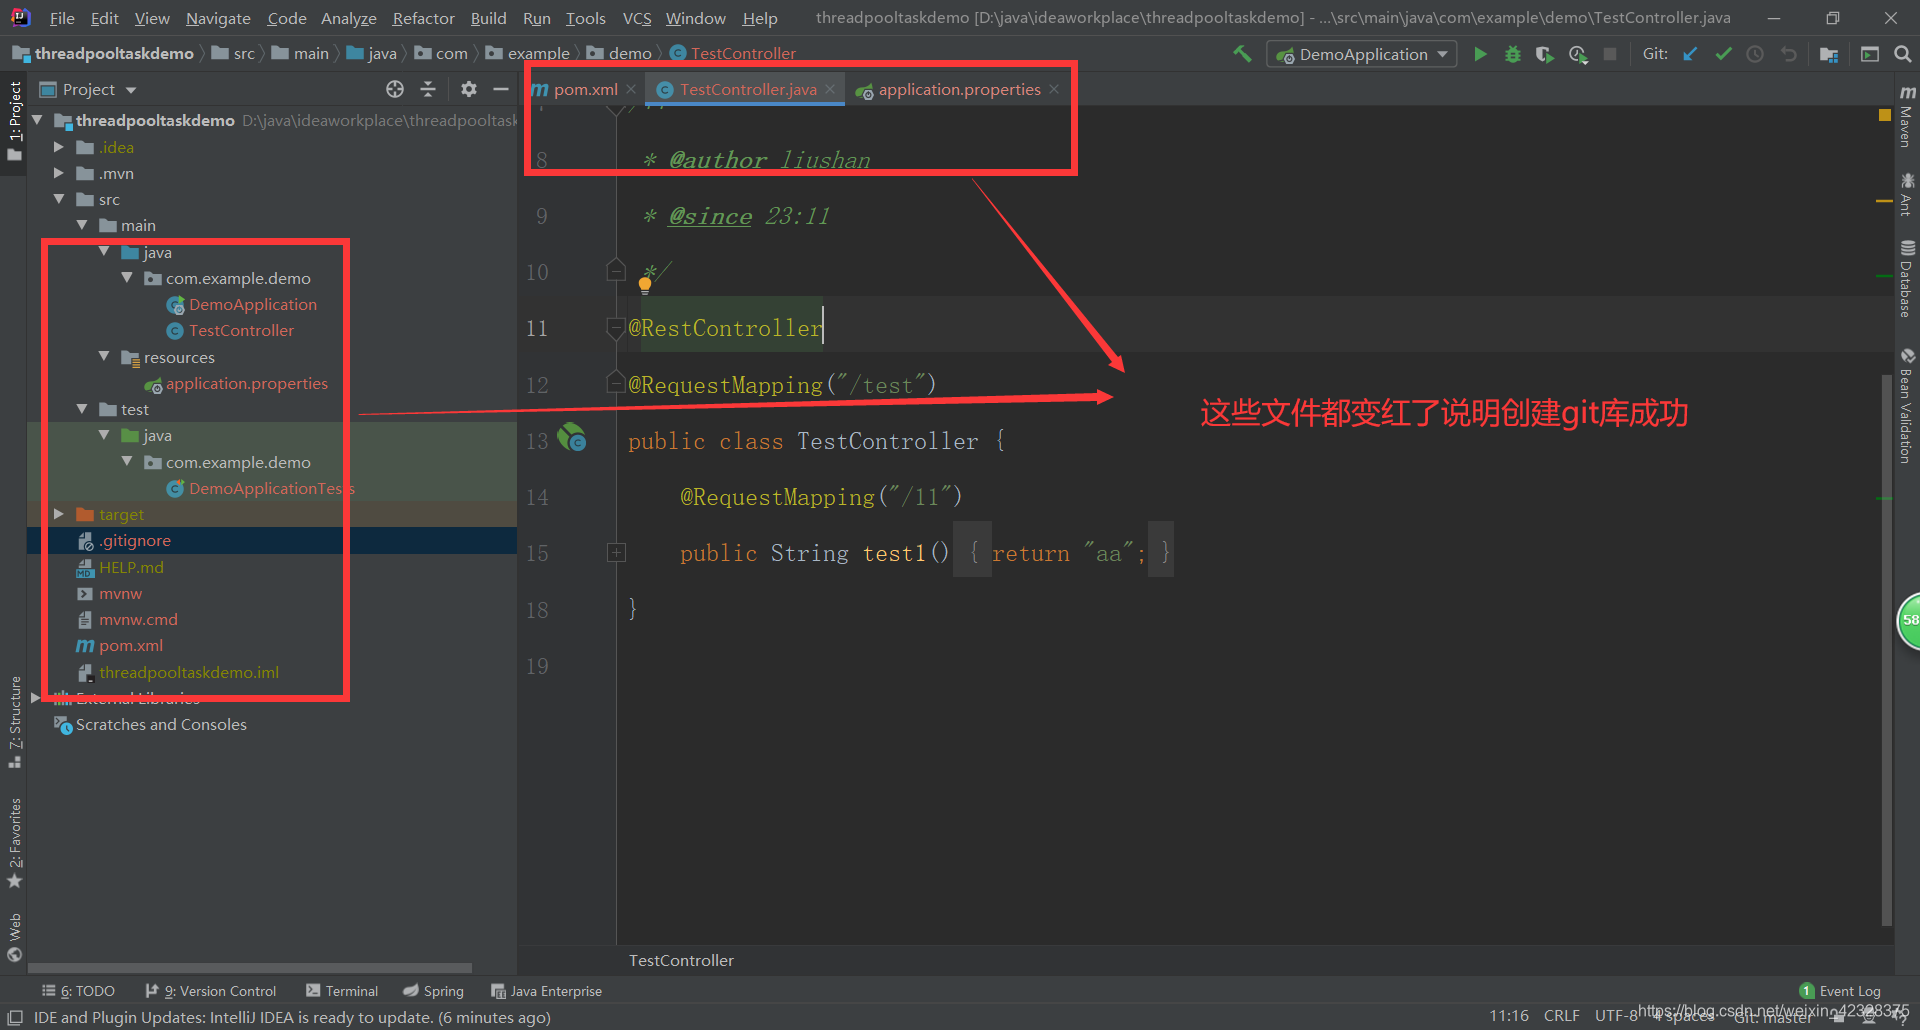Expand the target folder
Image resolution: width=1920 pixels, height=1030 pixels.
pyautogui.click(x=59, y=514)
